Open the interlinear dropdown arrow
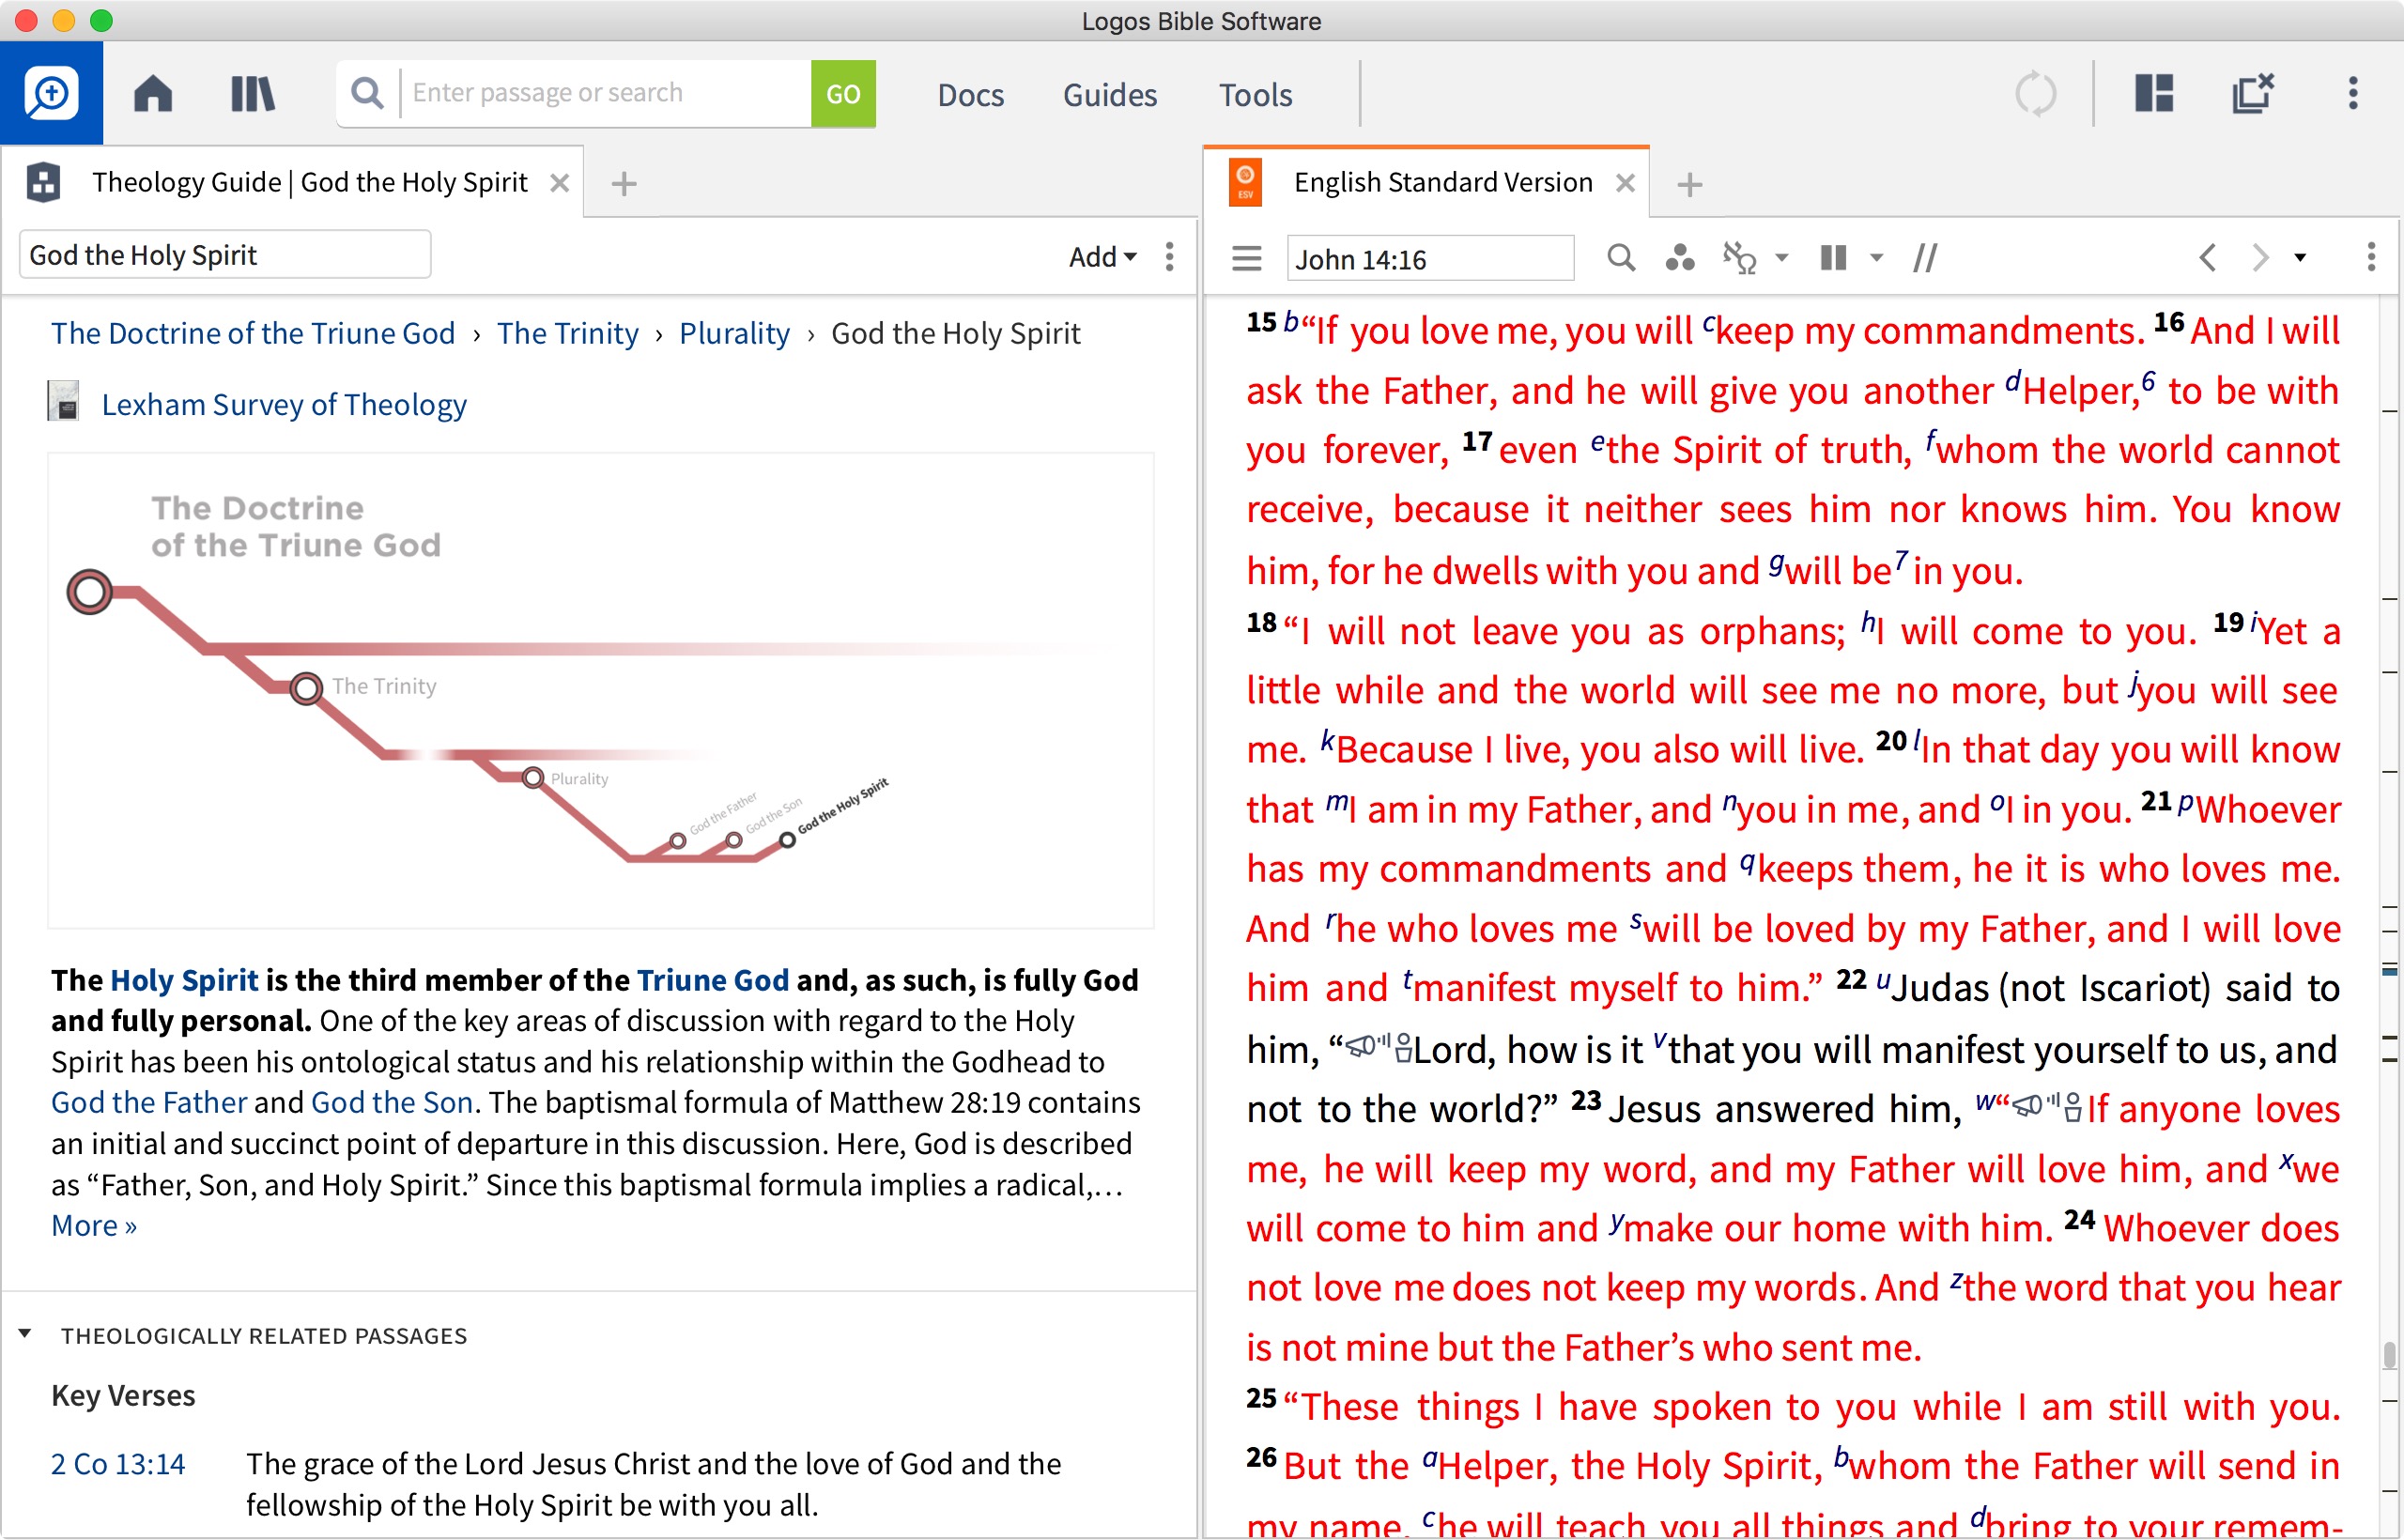 click(x=1782, y=258)
